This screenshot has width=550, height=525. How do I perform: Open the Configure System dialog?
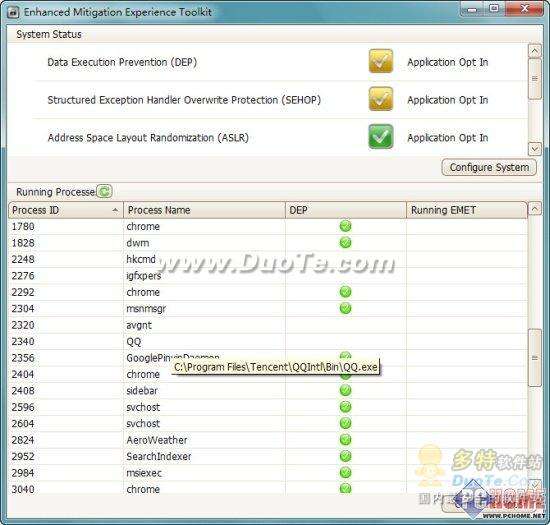(489, 167)
